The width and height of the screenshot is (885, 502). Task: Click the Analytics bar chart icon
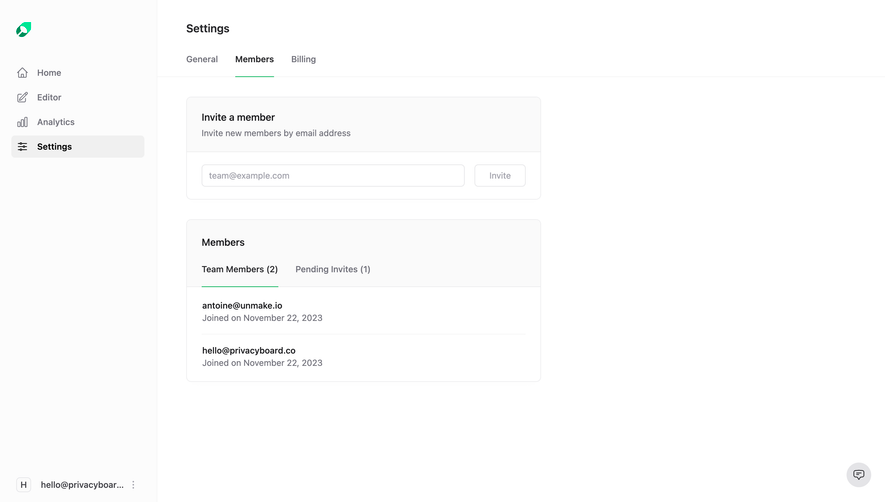click(23, 122)
